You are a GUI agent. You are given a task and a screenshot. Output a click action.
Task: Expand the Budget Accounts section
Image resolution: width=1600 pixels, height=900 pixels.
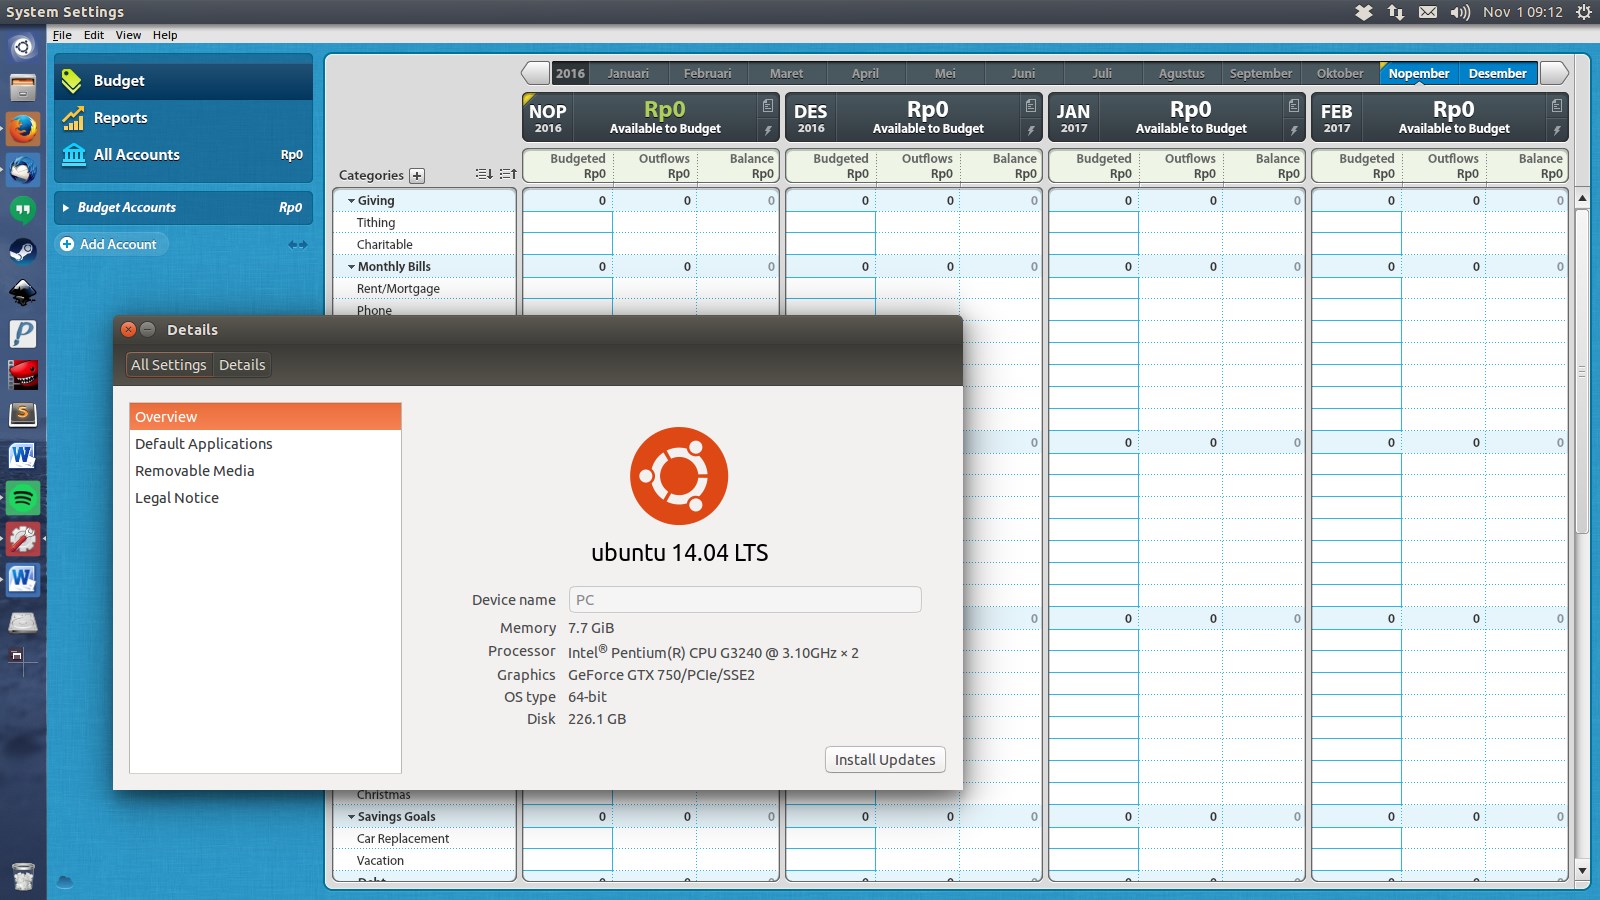66,208
